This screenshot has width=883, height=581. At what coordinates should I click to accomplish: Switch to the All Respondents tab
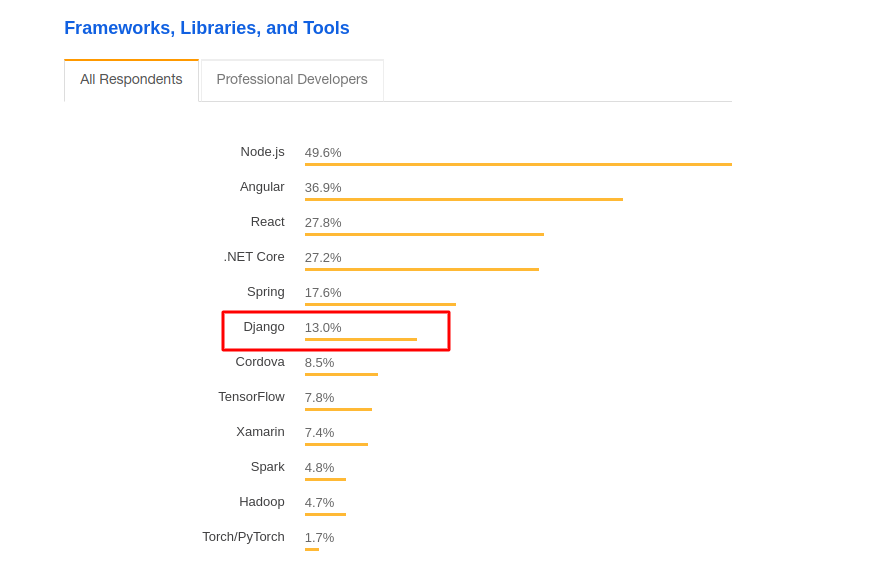(131, 80)
